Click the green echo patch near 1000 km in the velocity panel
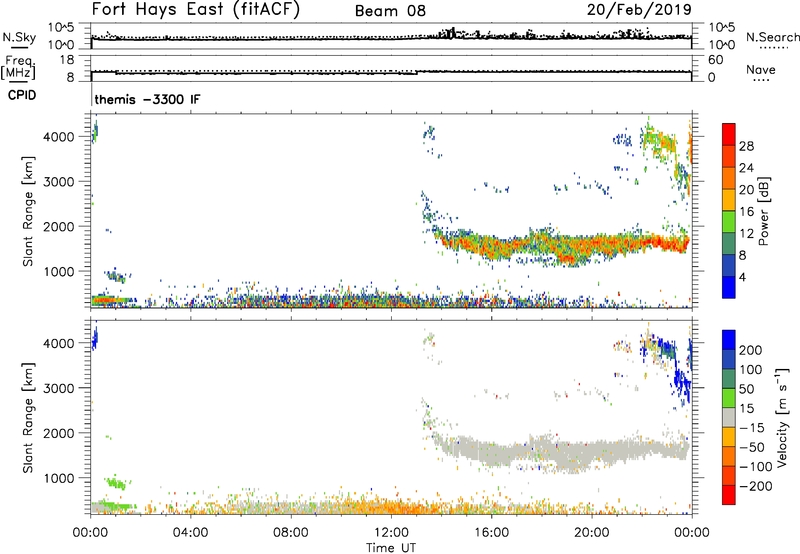This screenshot has width=800, height=554. tap(116, 482)
